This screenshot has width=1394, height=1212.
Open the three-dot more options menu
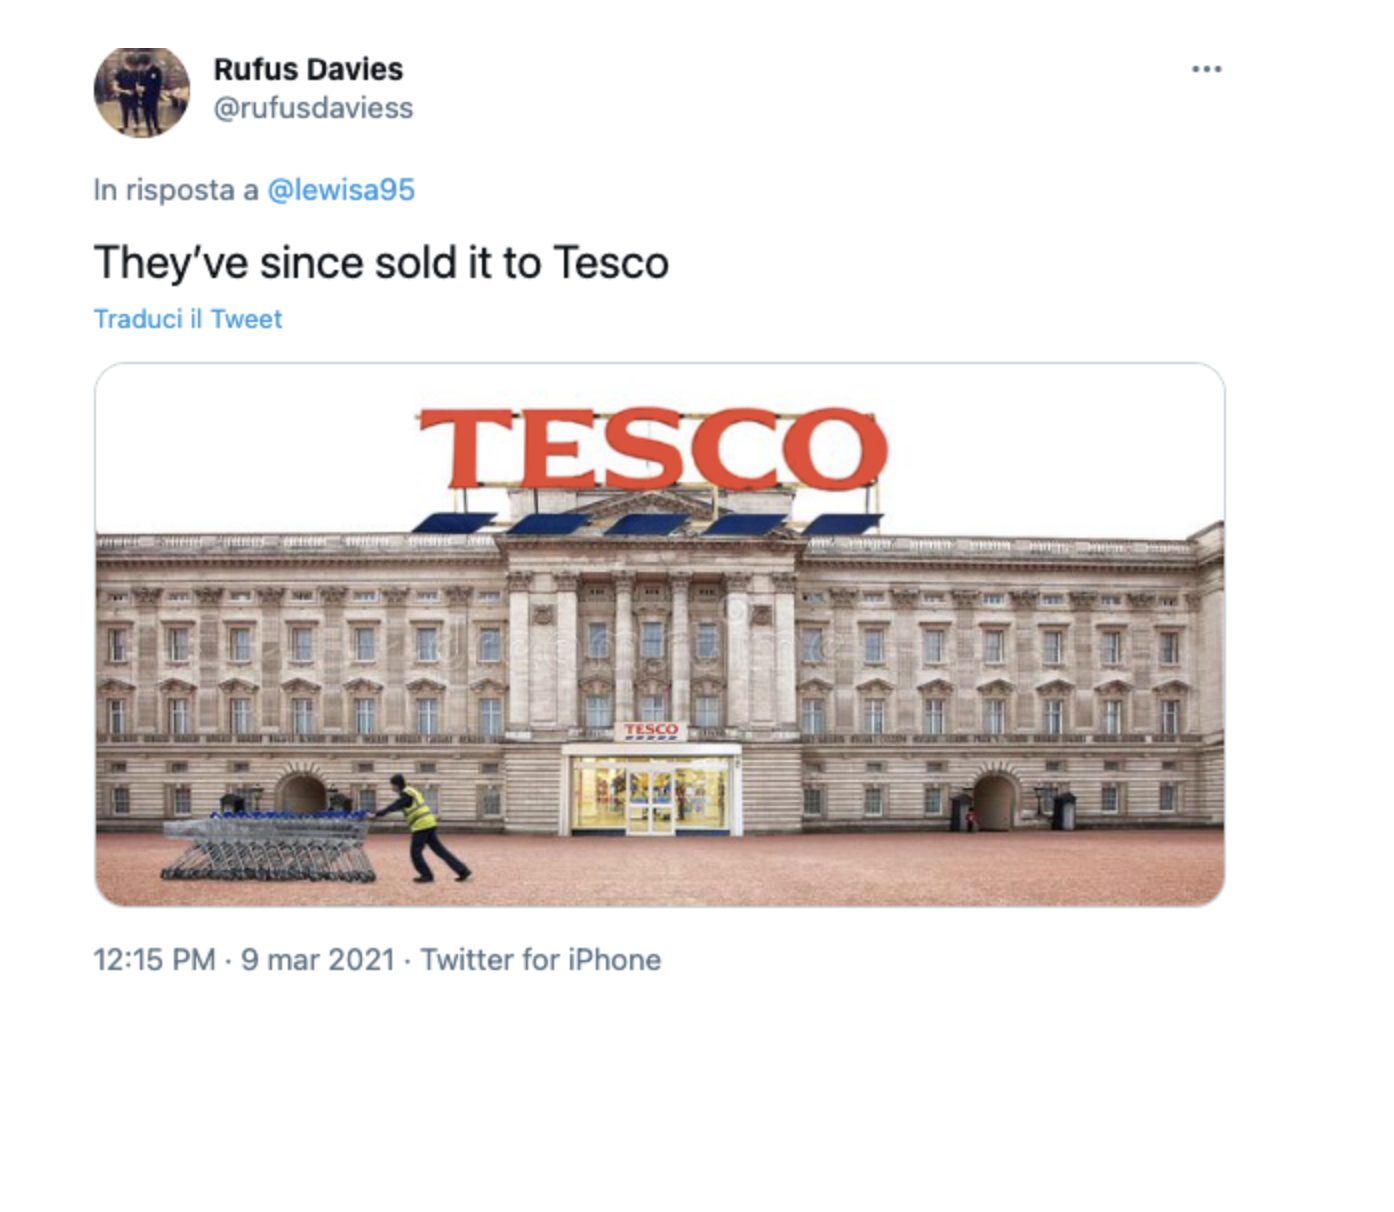tap(1207, 69)
